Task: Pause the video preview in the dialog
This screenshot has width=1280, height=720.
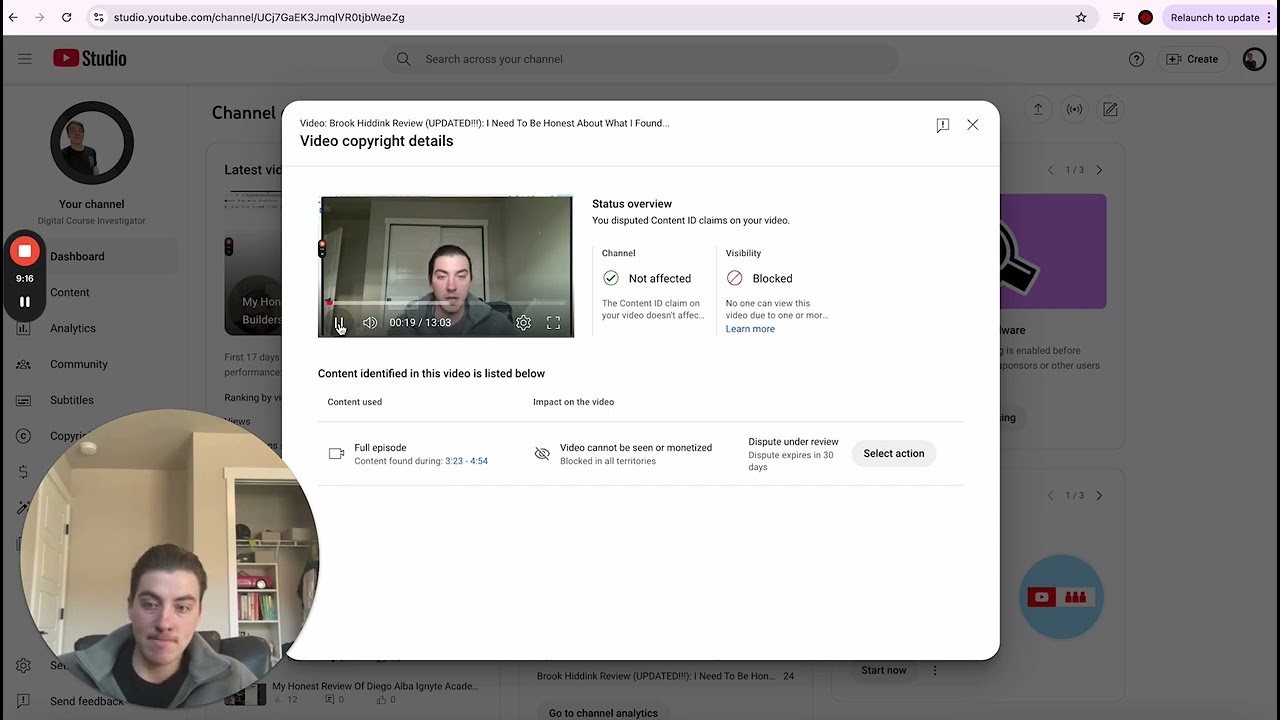Action: click(x=340, y=323)
